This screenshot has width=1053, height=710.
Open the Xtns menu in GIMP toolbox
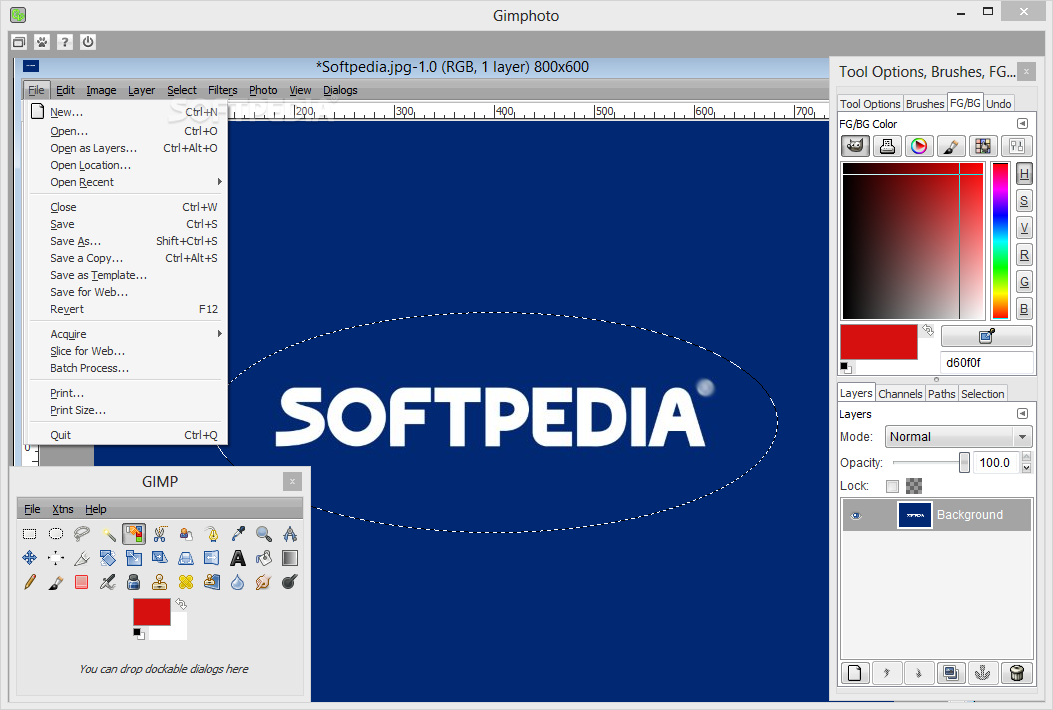(63, 509)
